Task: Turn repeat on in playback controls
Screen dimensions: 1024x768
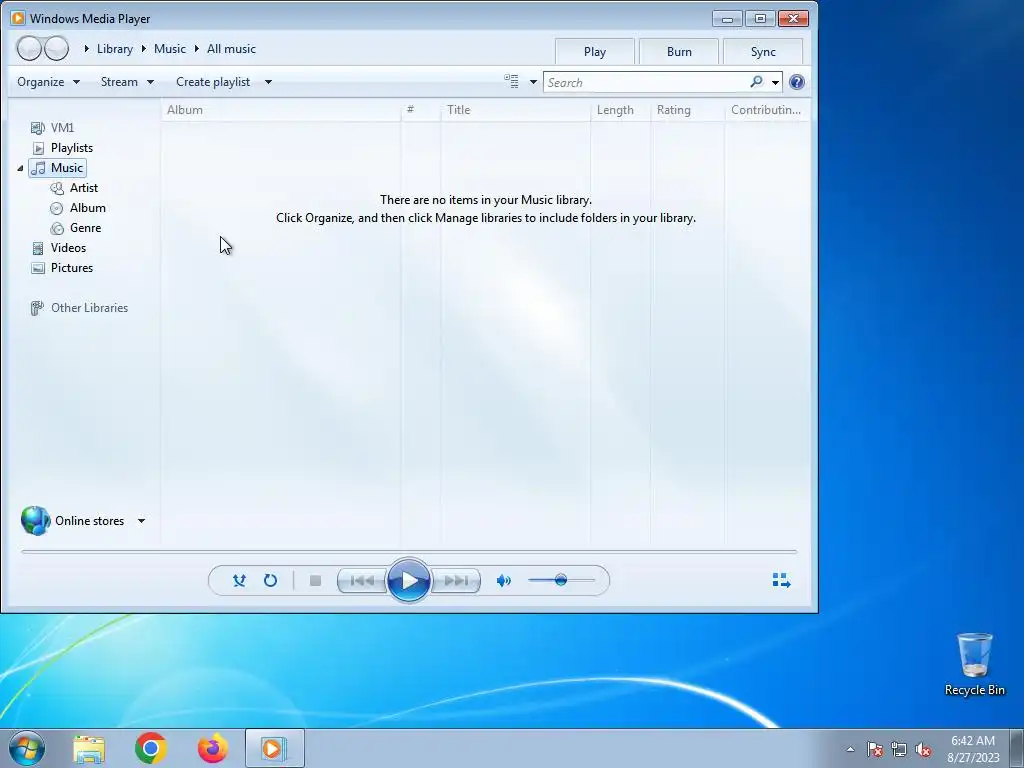Action: point(270,581)
